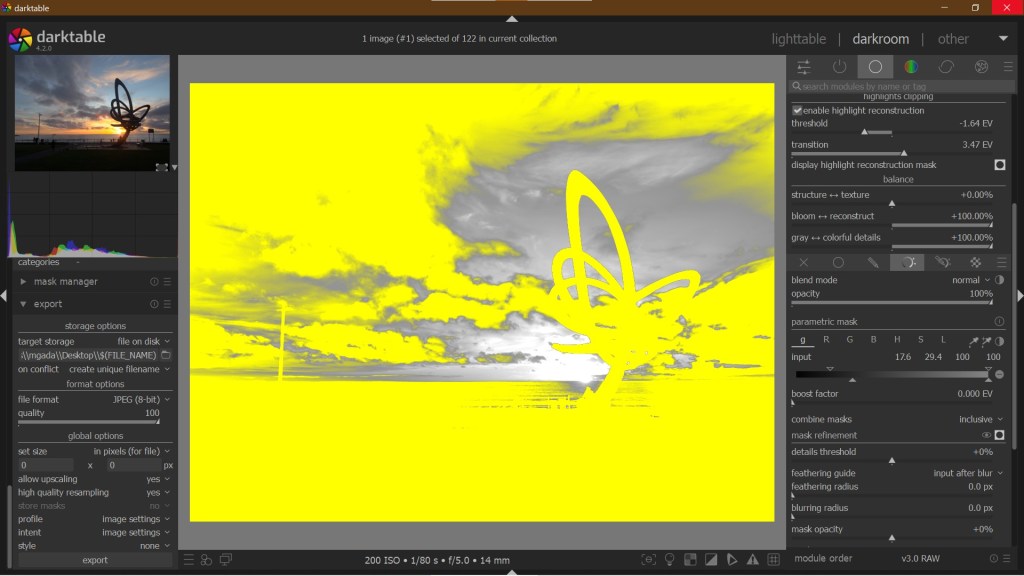This screenshot has width=1024, height=576.
Task: Expand the mask manager module
Action: pos(24,282)
